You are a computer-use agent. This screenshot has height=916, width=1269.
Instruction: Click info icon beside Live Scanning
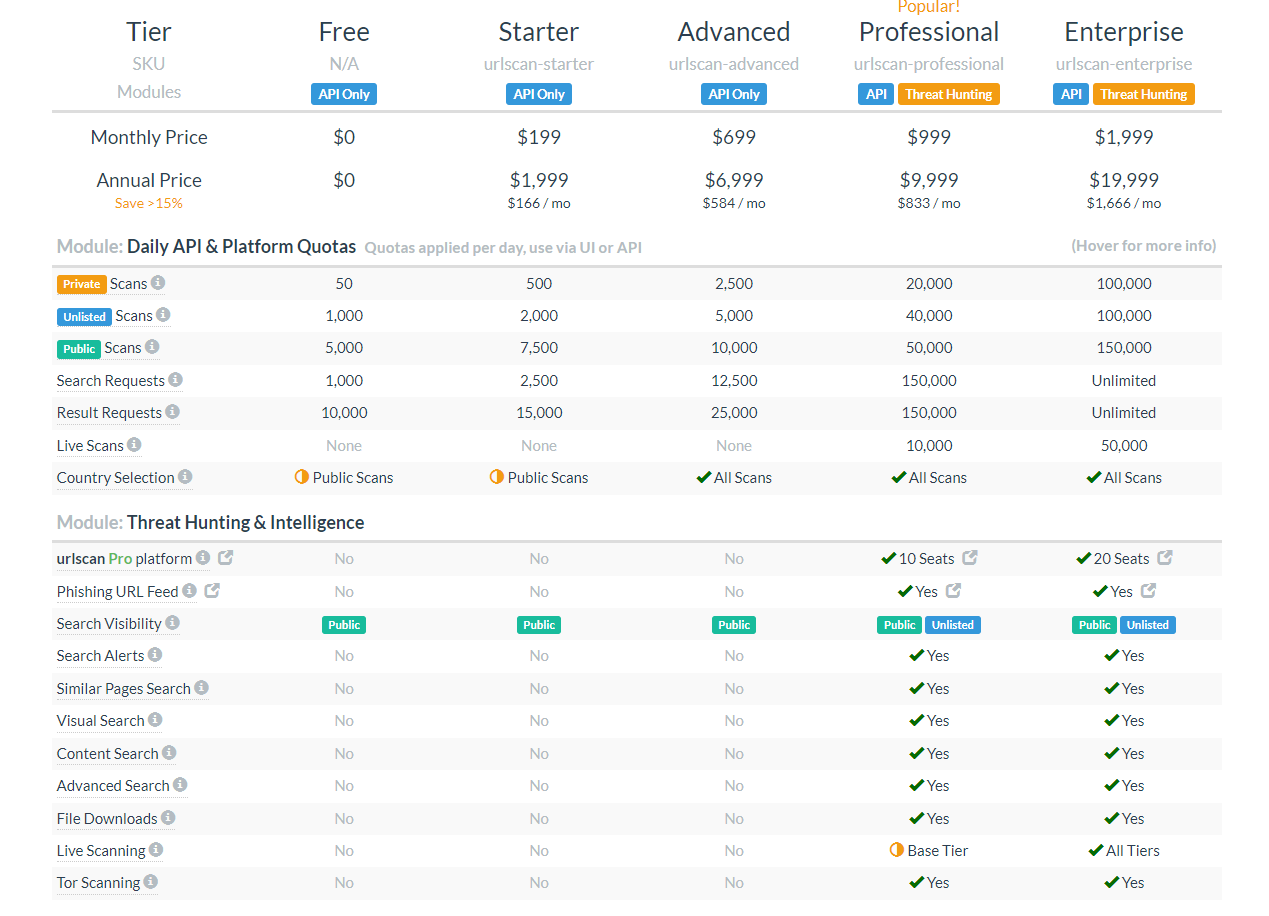(156, 850)
